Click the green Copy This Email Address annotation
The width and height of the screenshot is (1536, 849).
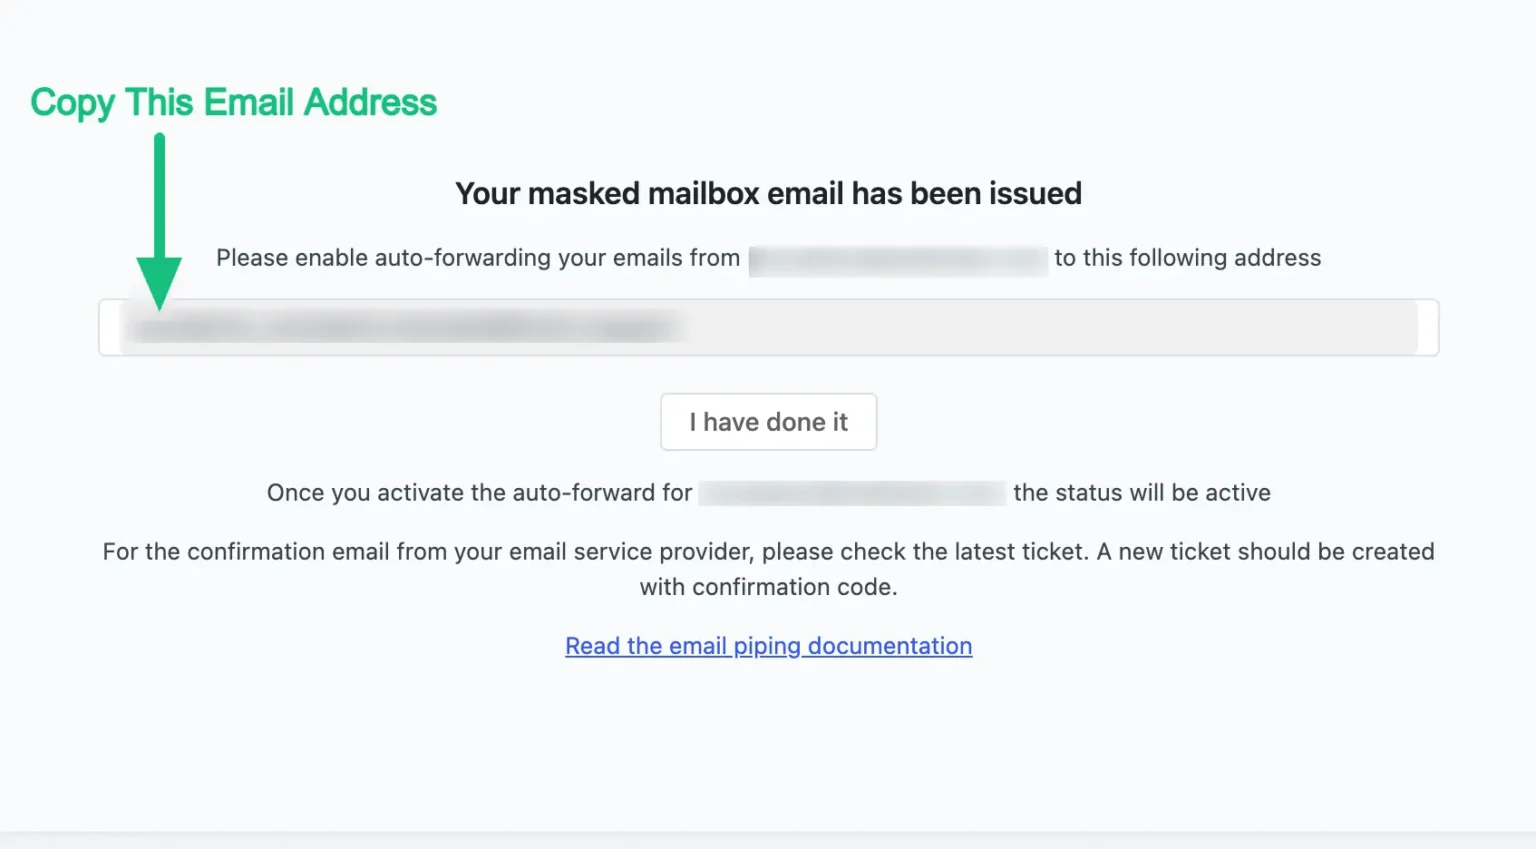(x=233, y=101)
